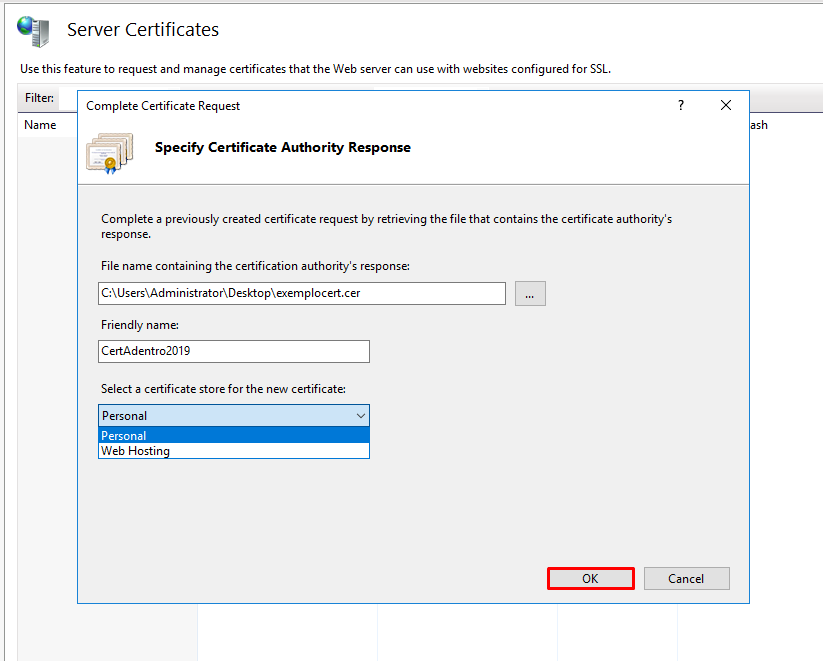Click the Friendly name text field
The image size is (823, 661).
point(233,351)
